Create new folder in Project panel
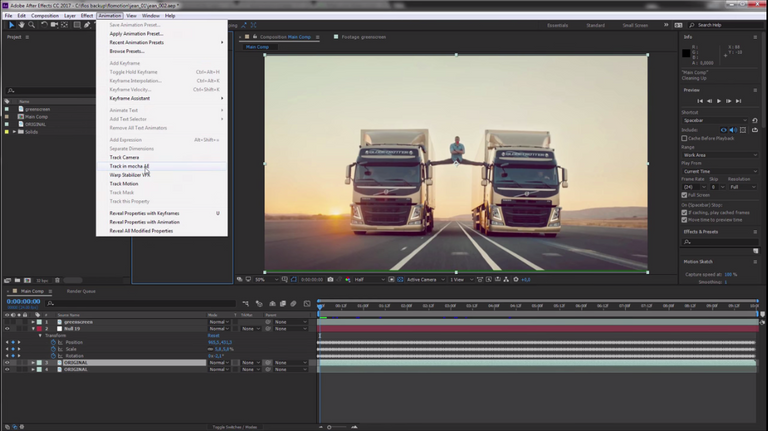Viewport: 768px width, 431px height. (x=17, y=281)
